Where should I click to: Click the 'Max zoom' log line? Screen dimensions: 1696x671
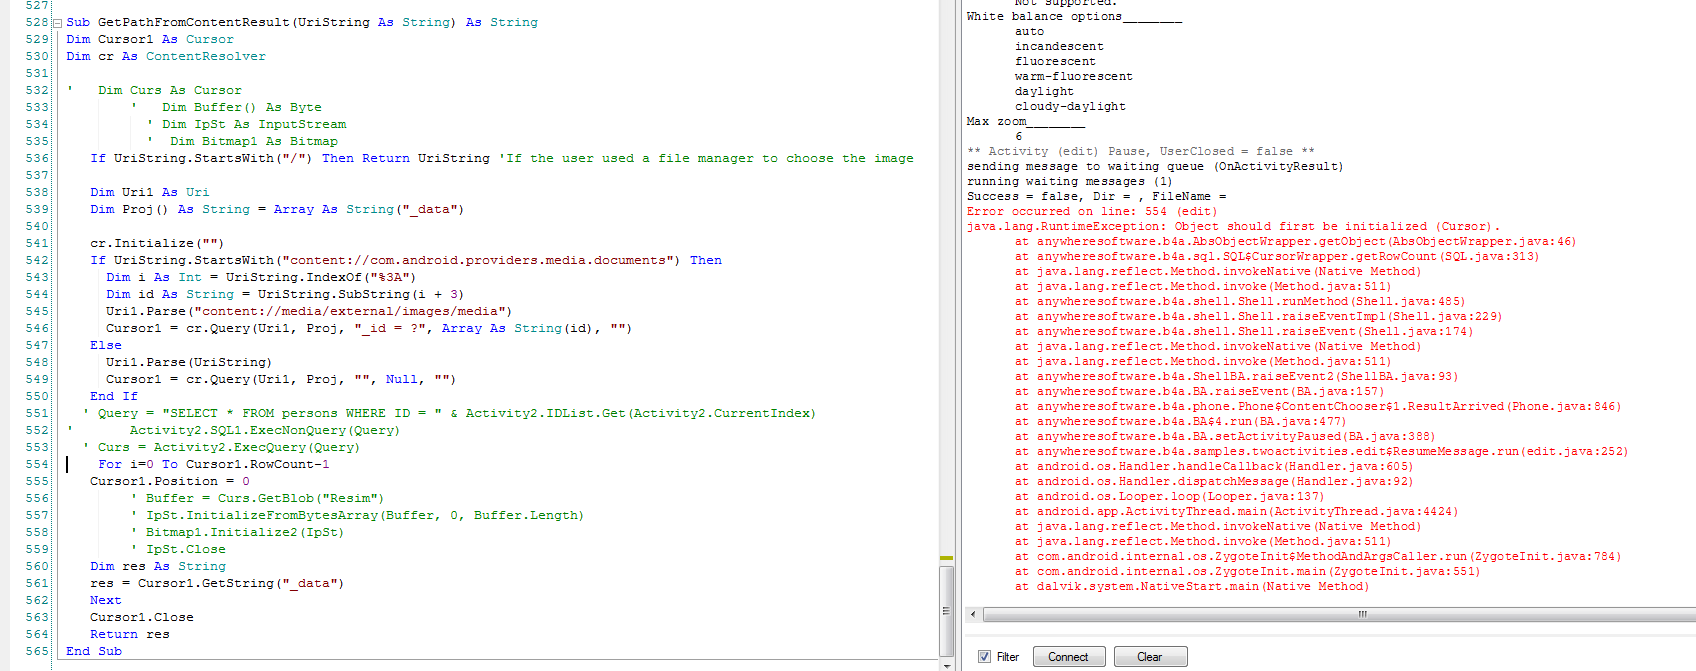tap(1026, 122)
